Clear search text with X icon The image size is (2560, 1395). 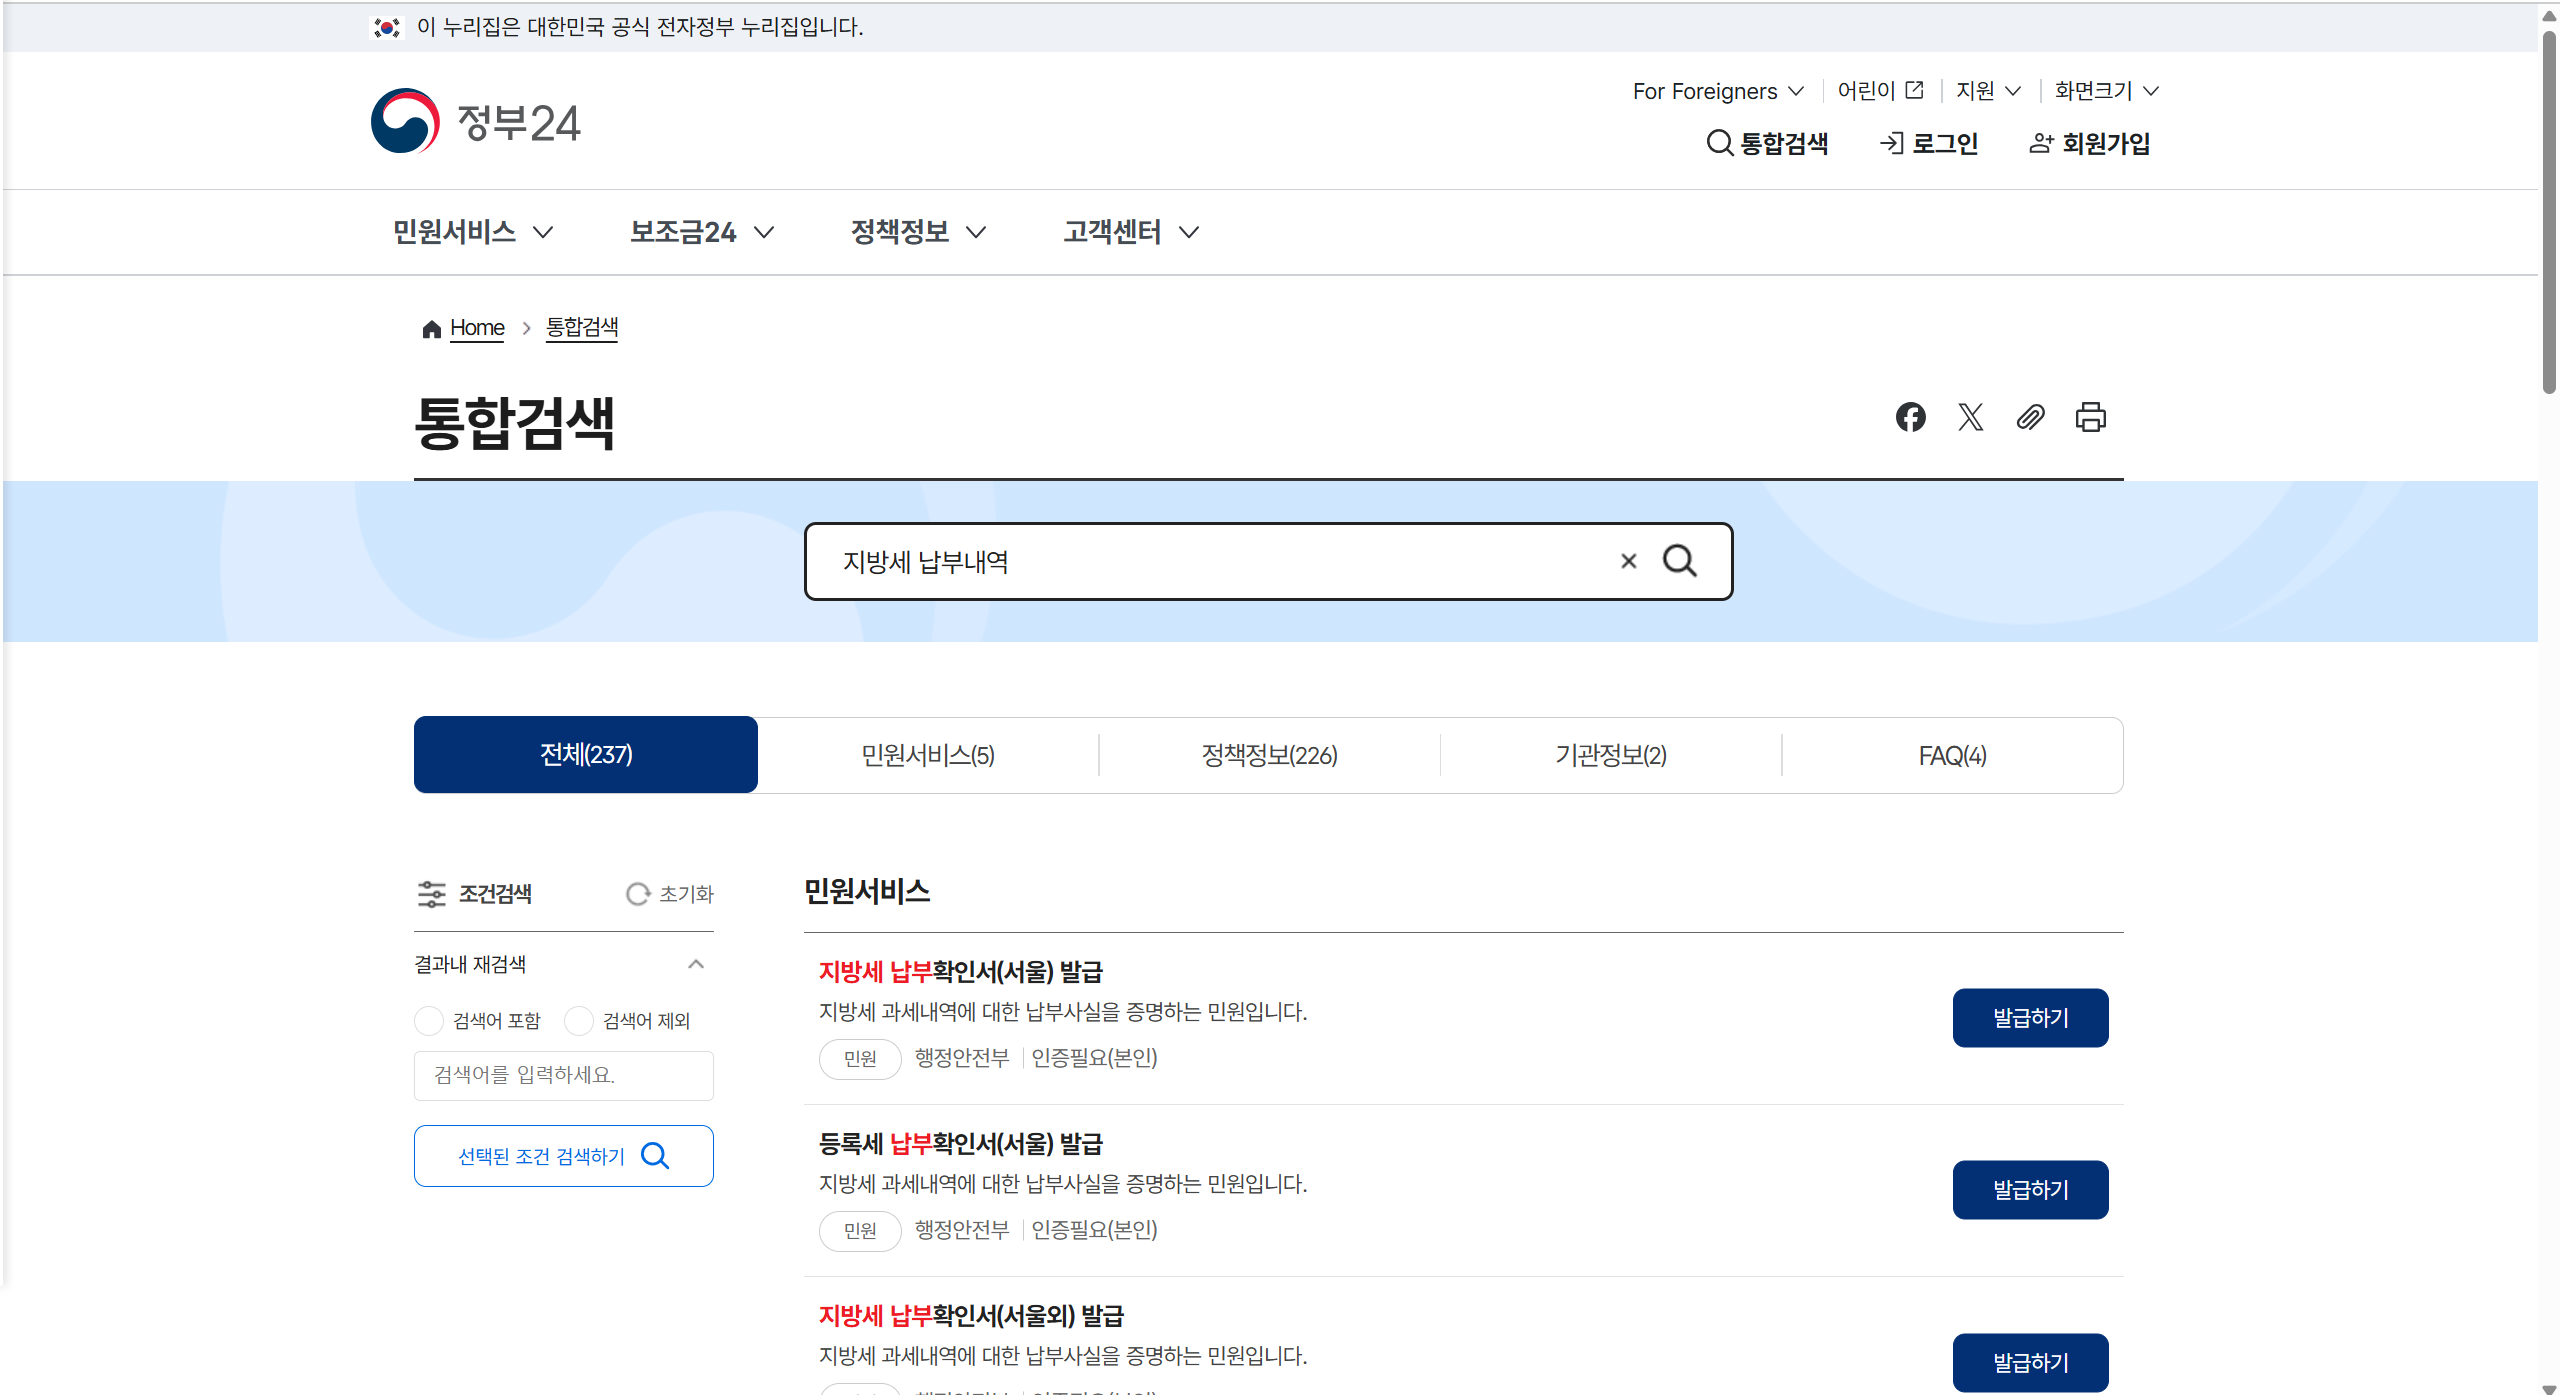1628,561
